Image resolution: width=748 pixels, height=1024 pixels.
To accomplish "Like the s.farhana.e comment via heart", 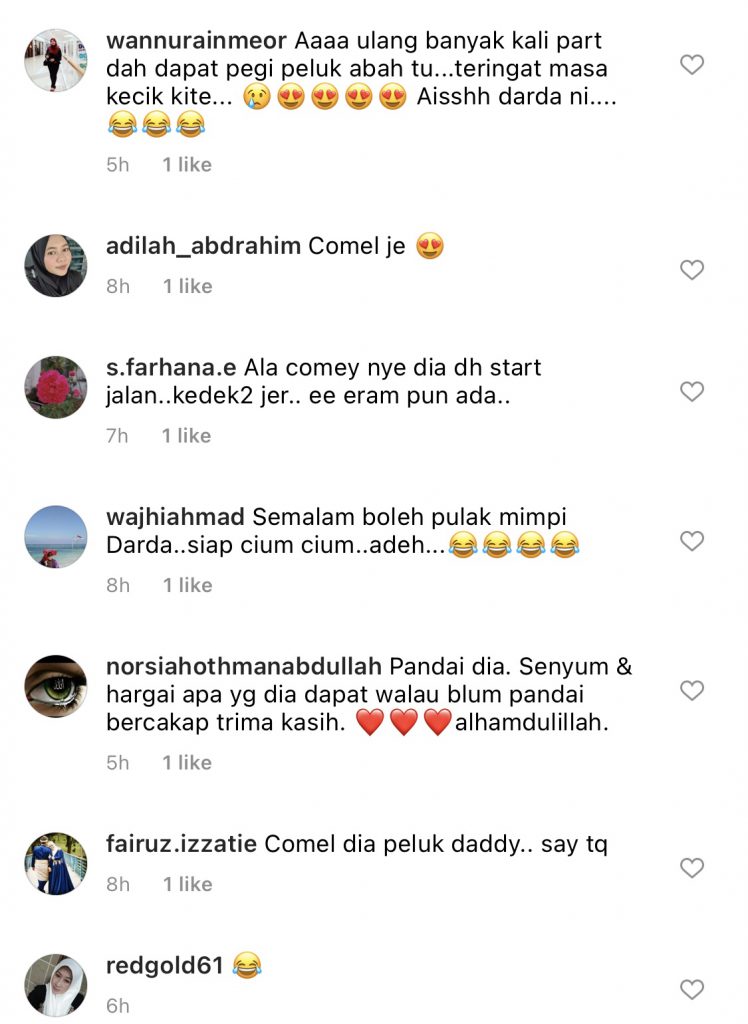I will coord(692,391).
